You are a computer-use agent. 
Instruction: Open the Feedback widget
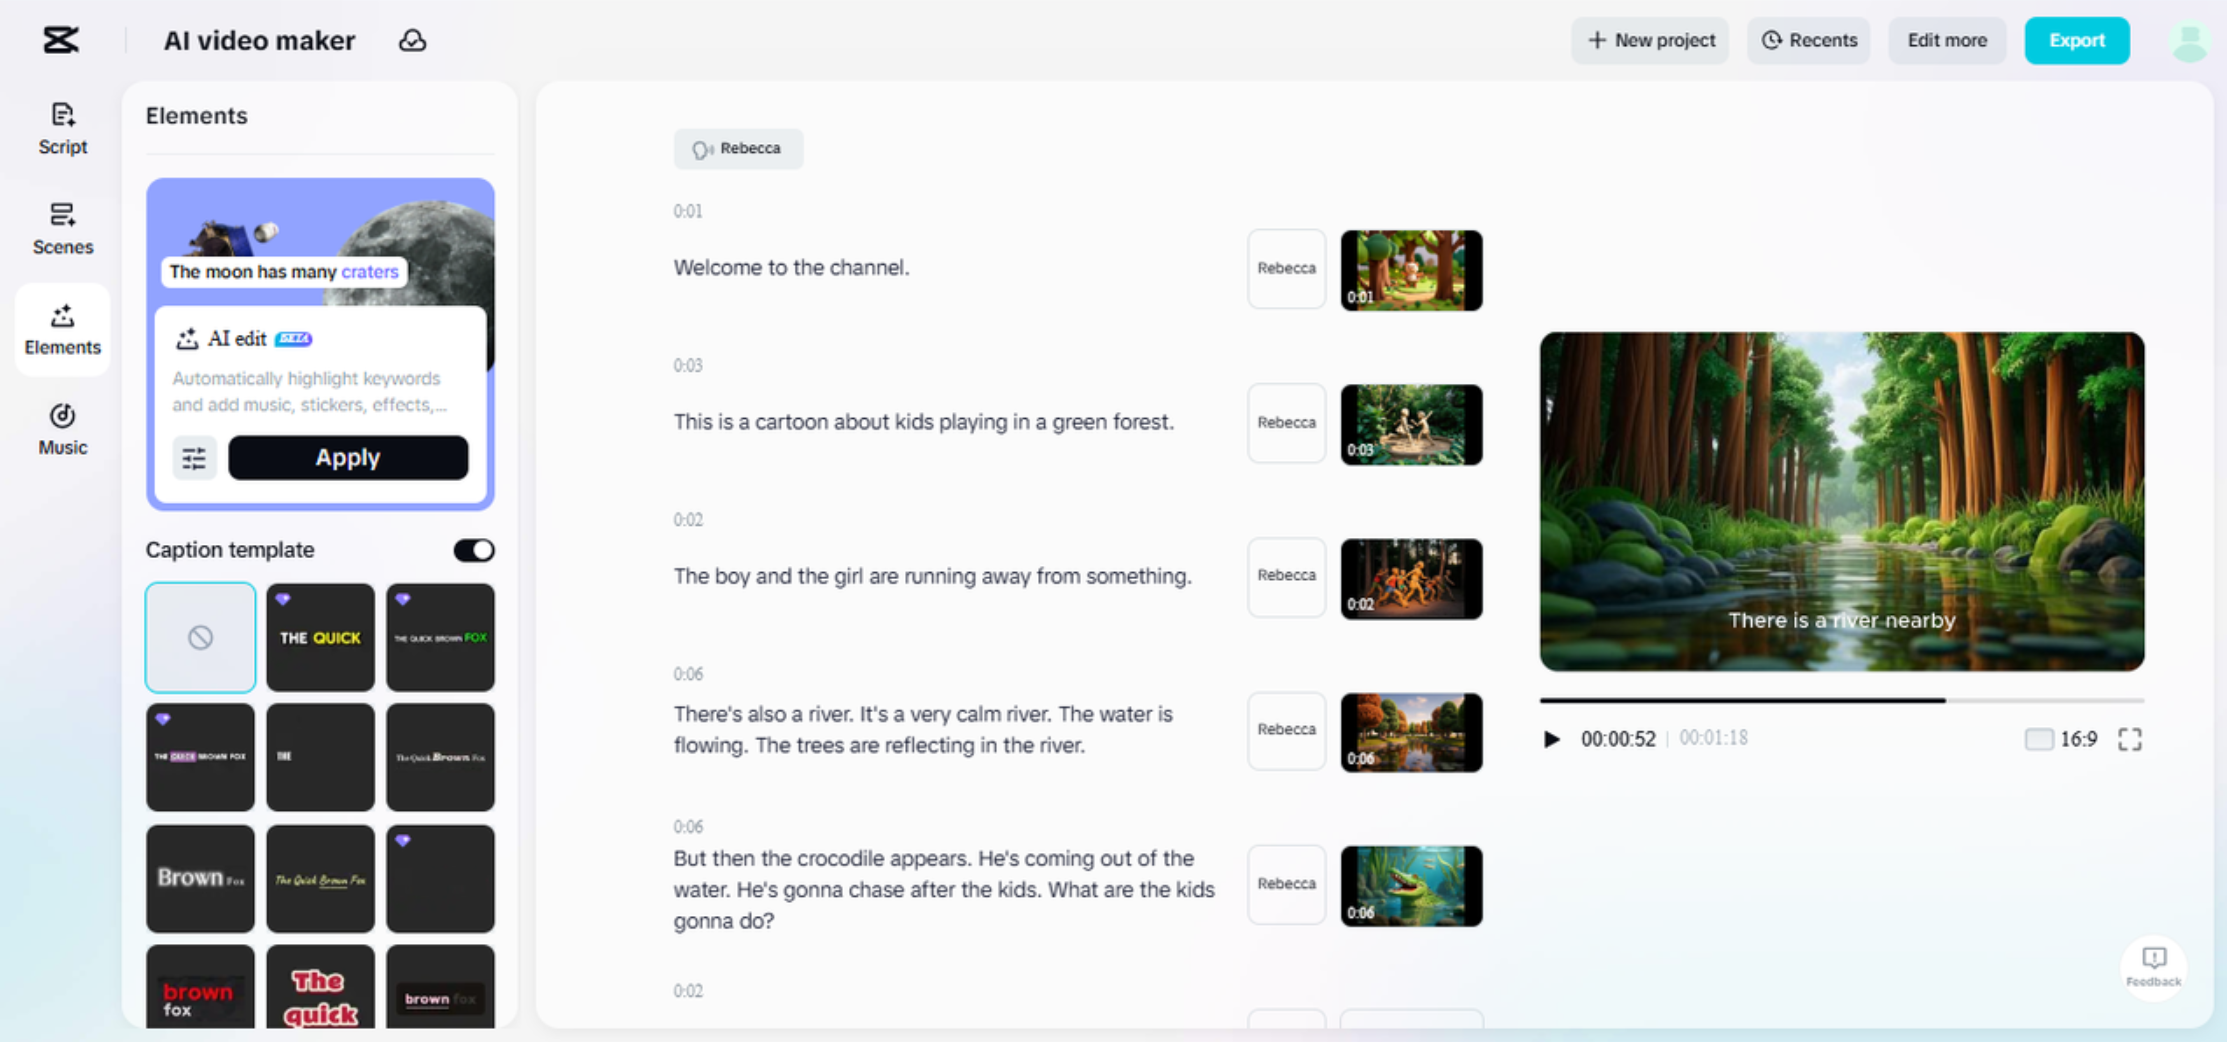pos(2153,968)
